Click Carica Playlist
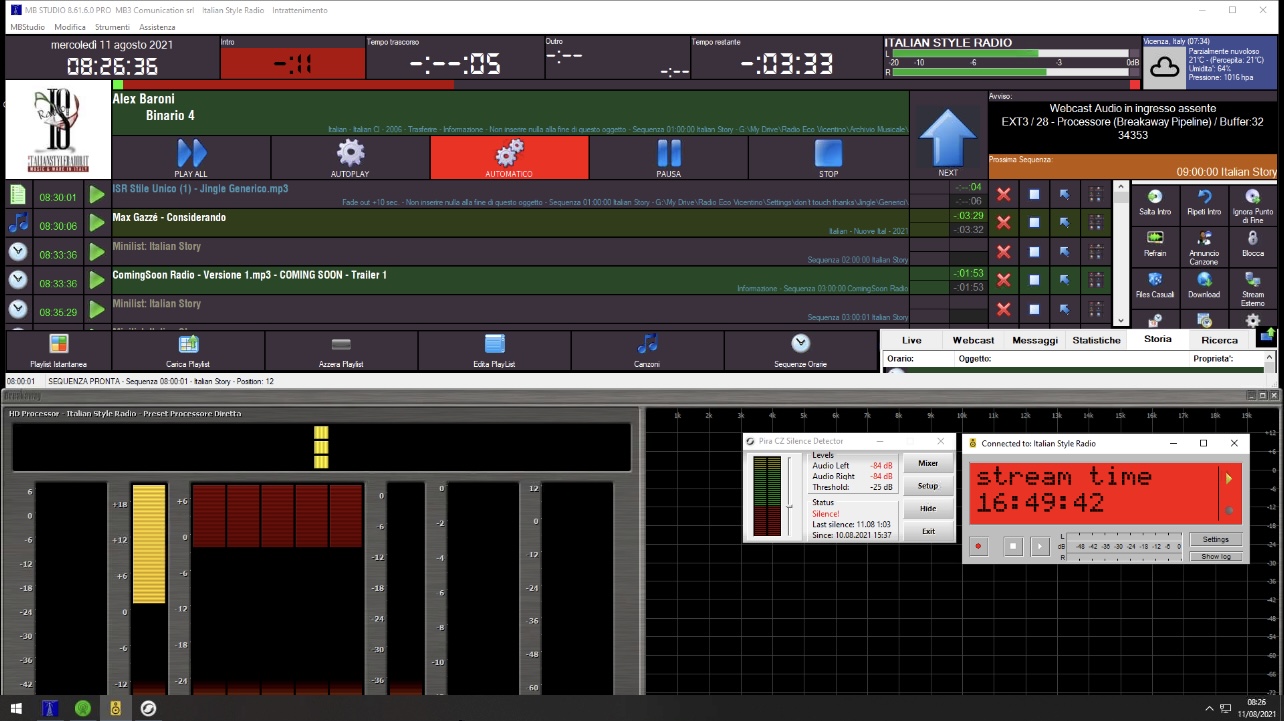Image resolution: width=1284 pixels, height=721 pixels. tap(188, 350)
